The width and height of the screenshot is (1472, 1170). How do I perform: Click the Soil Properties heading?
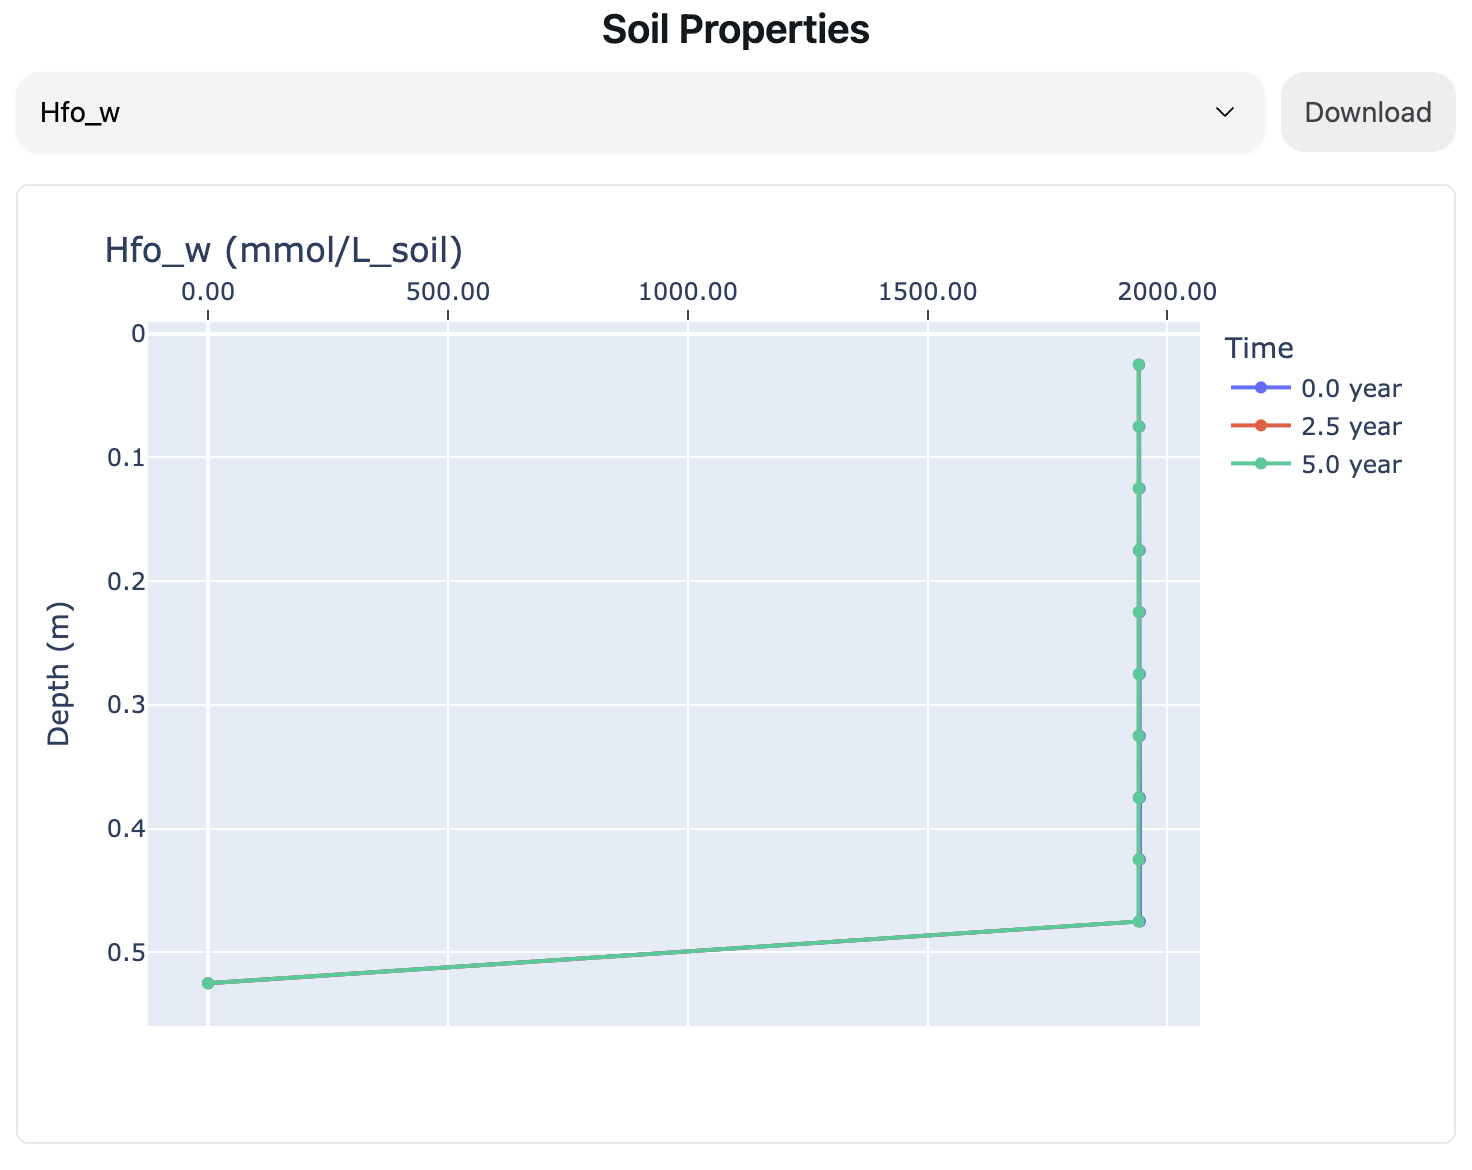[735, 30]
